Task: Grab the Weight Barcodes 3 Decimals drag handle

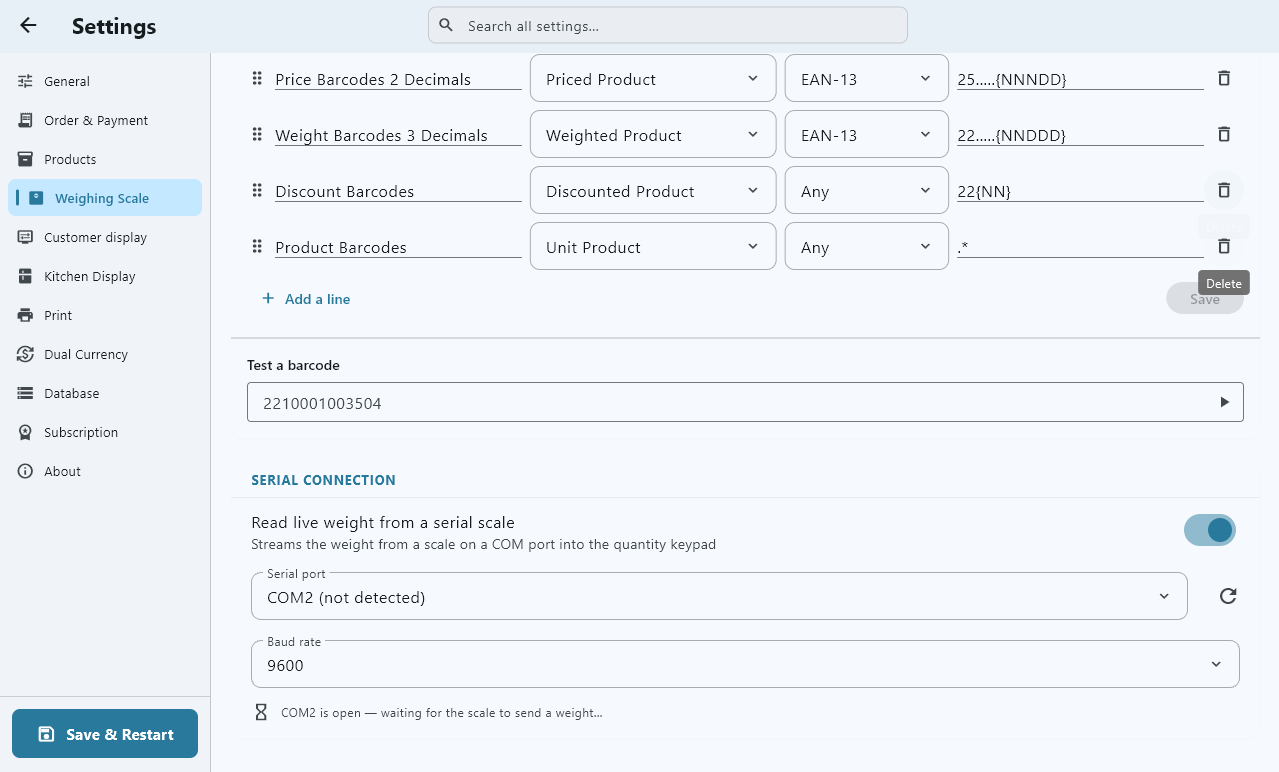Action: pos(257,134)
